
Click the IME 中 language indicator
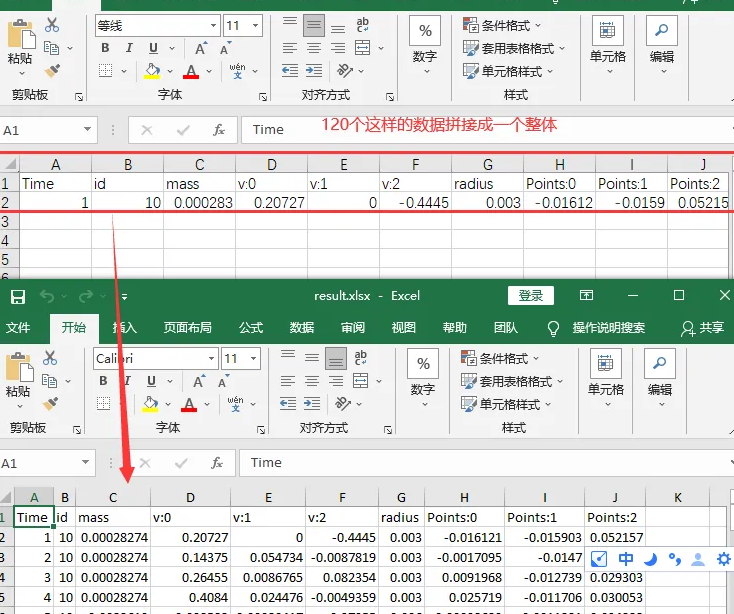(x=625, y=559)
